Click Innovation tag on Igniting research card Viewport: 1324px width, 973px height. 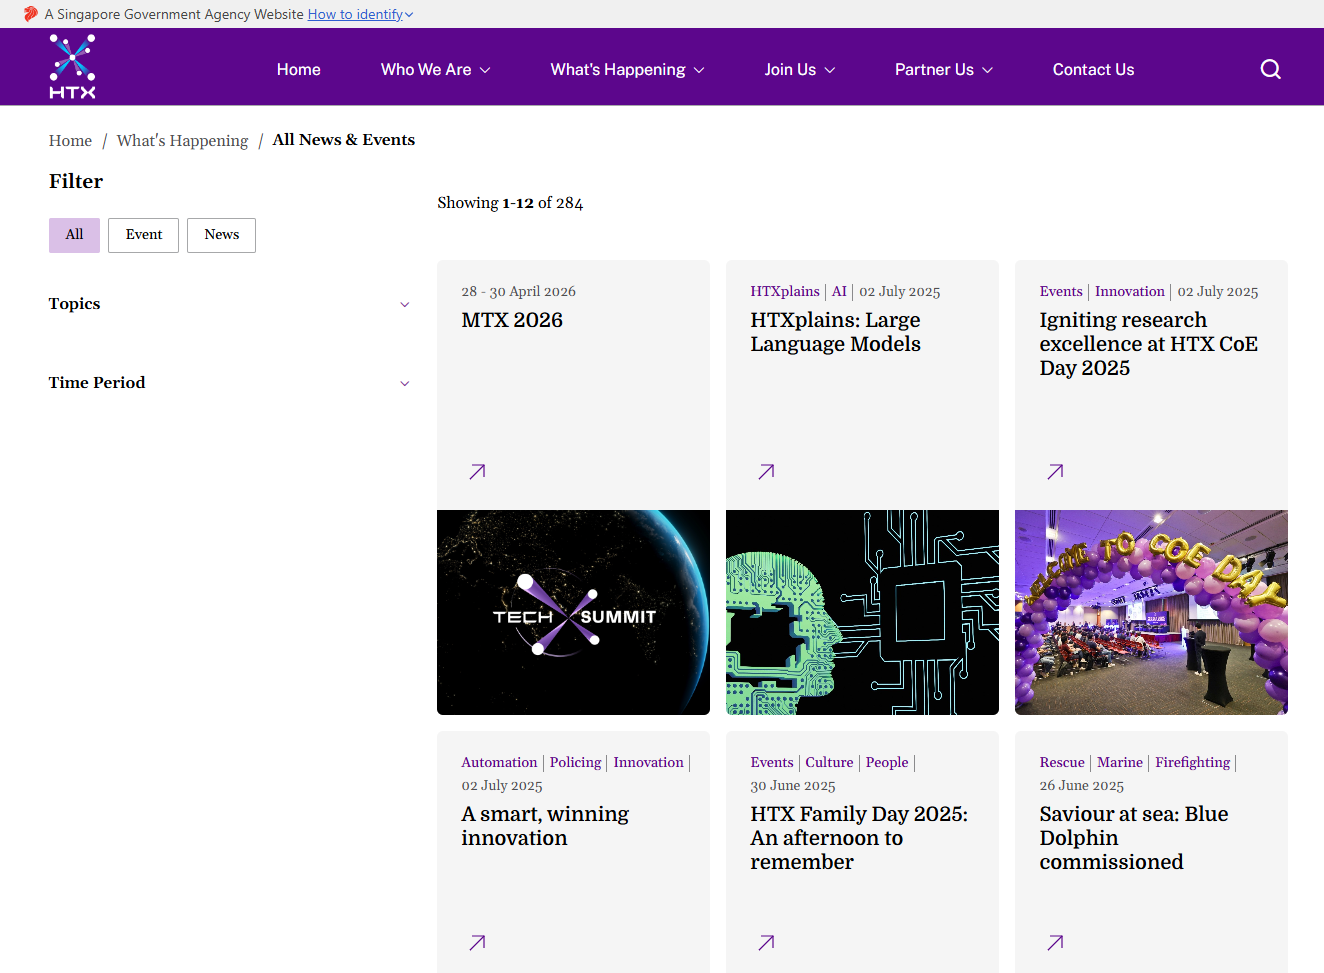pos(1130,291)
